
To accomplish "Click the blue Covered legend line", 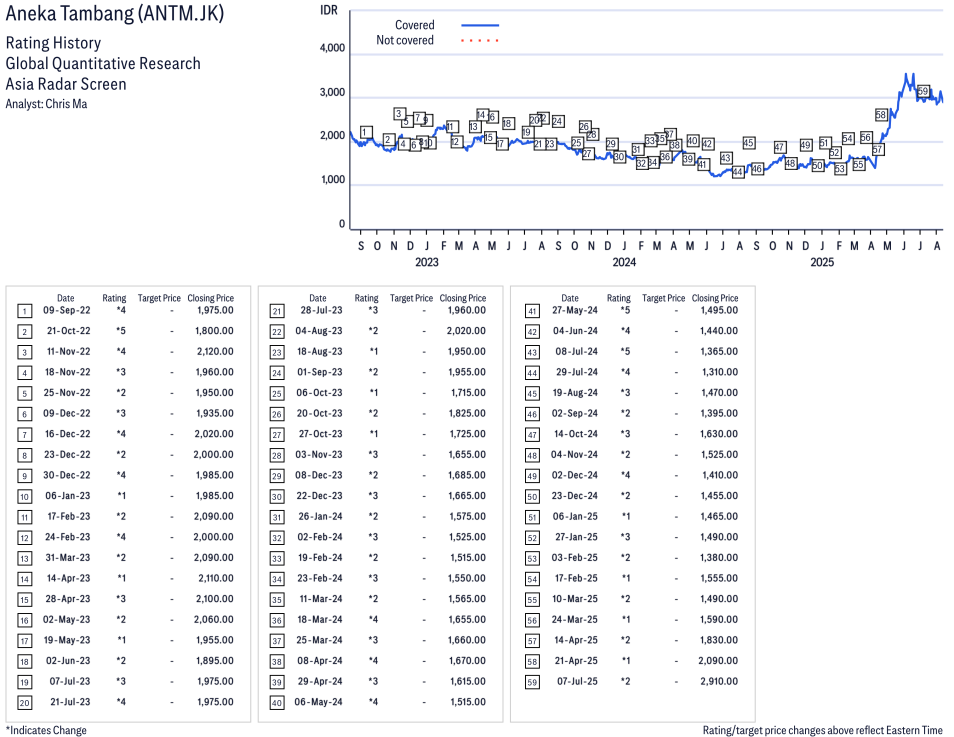I will 480,26.
